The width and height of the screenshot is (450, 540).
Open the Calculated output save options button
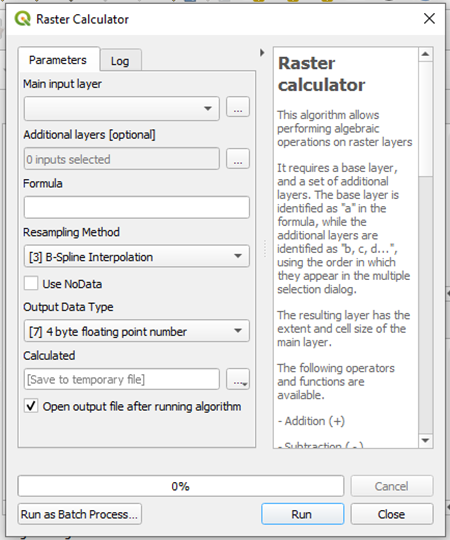click(238, 379)
